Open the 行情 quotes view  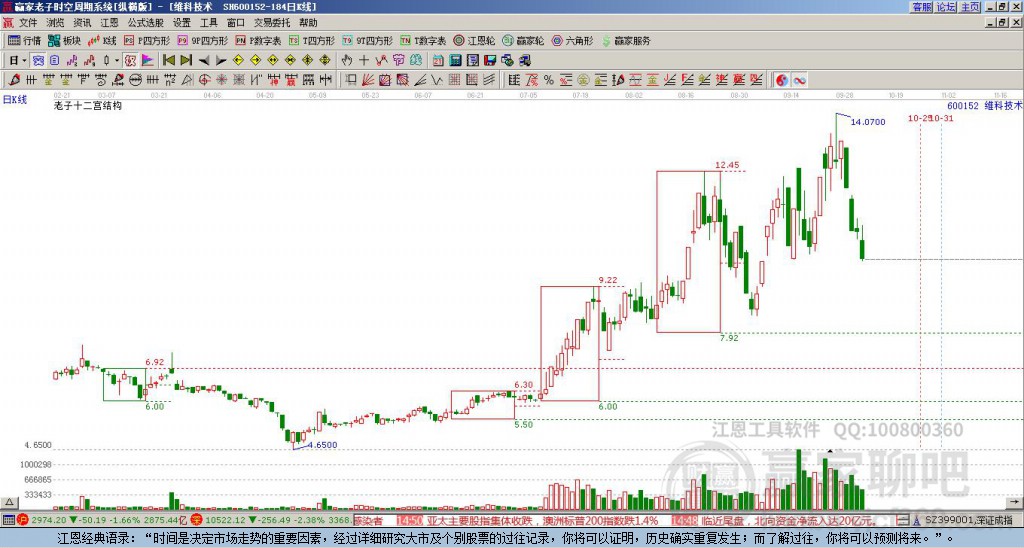tap(25, 40)
